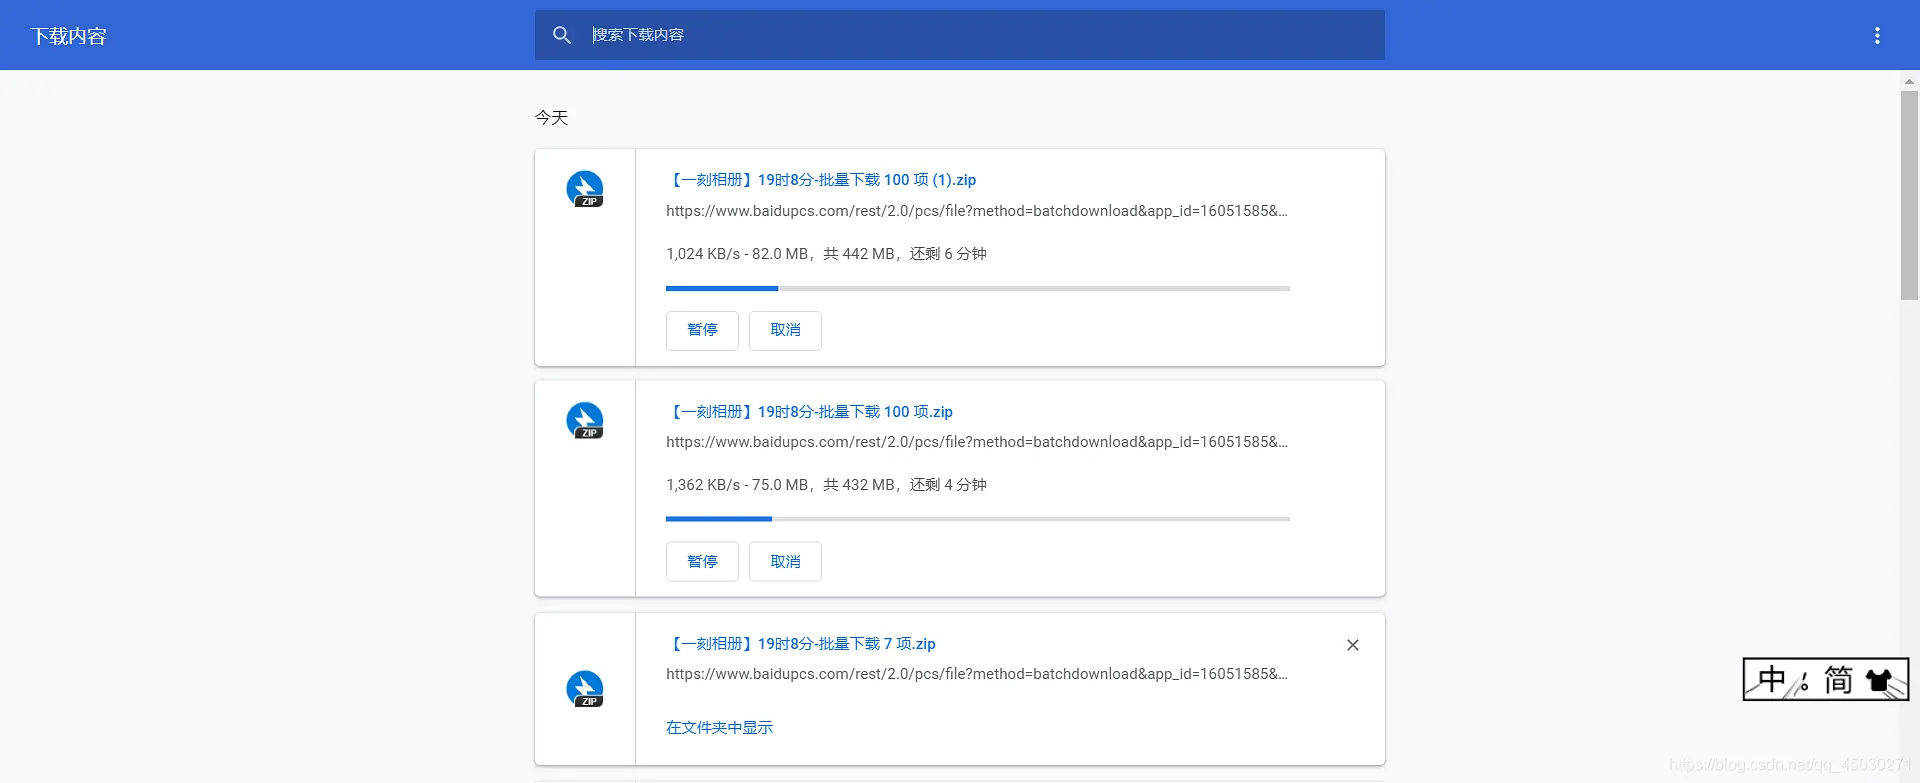The width and height of the screenshot is (1920, 783).
Task: Click the shirt skin icon in IME bar
Action: (x=1879, y=681)
